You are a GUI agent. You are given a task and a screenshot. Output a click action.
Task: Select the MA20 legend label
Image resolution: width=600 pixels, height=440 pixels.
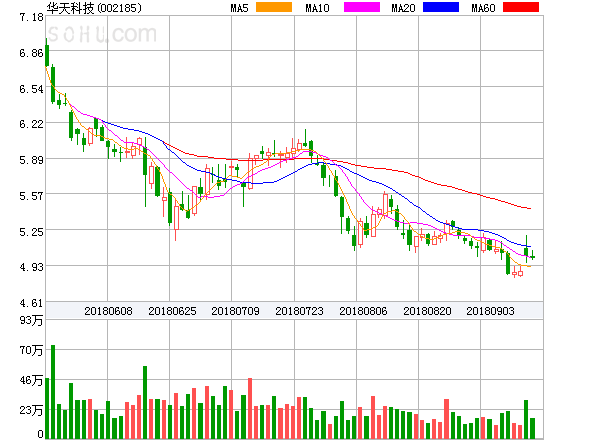pos(404,8)
